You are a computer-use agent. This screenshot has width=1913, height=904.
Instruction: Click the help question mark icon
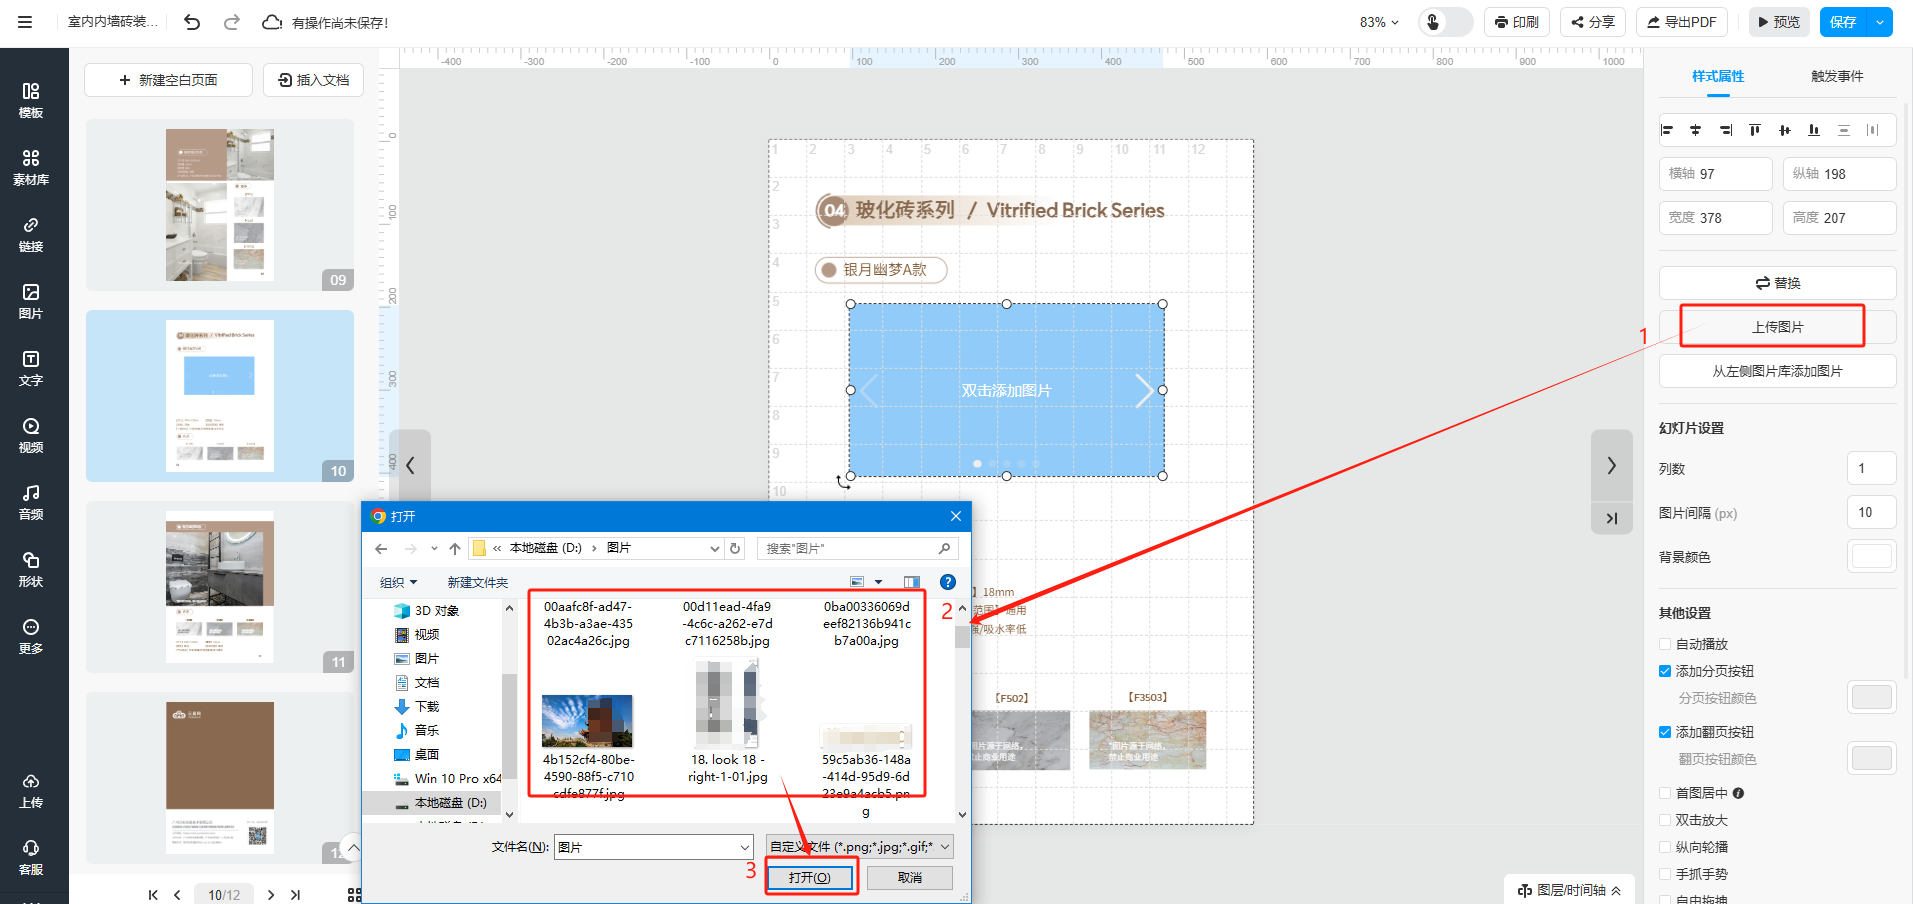click(948, 582)
